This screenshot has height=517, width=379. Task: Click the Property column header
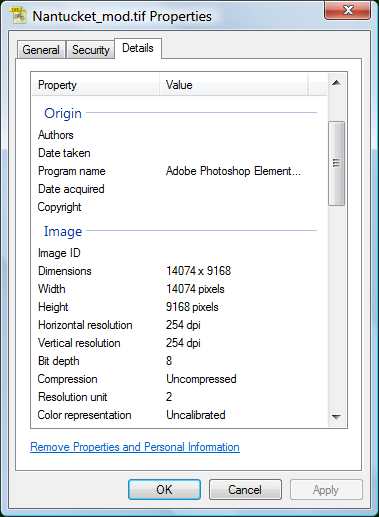tap(95, 85)
